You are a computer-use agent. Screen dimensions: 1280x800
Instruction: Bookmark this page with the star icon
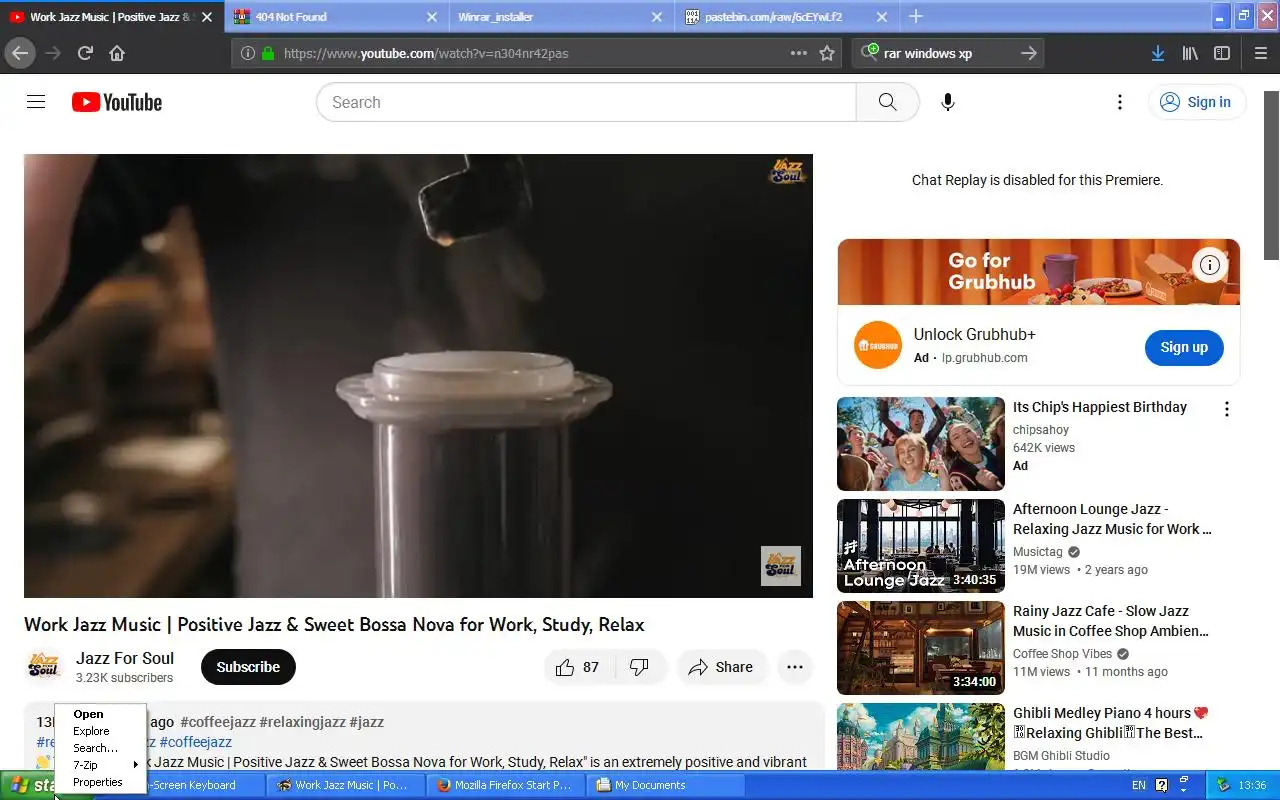(x=827, y=53)
